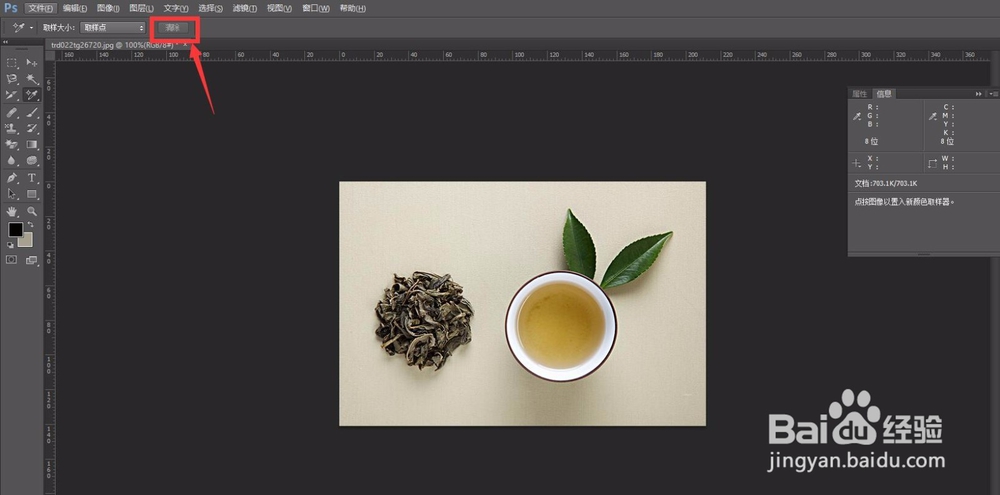Viewport: 1000px width, 495px height.
Task: Swap foreground and background colors
Action: pos(30,225)
